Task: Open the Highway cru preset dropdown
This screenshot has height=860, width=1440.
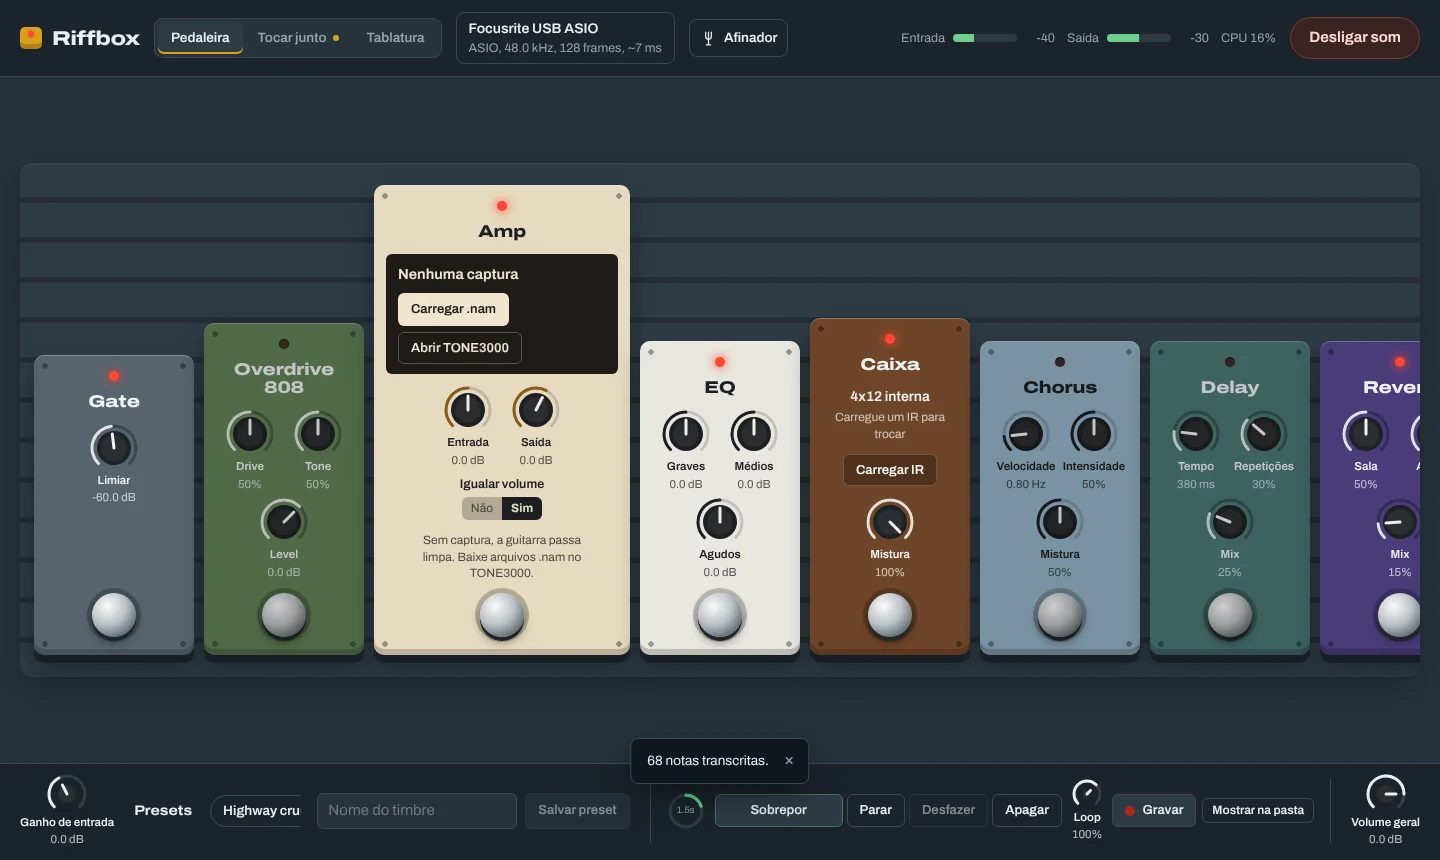Action: tap(256, 810)
